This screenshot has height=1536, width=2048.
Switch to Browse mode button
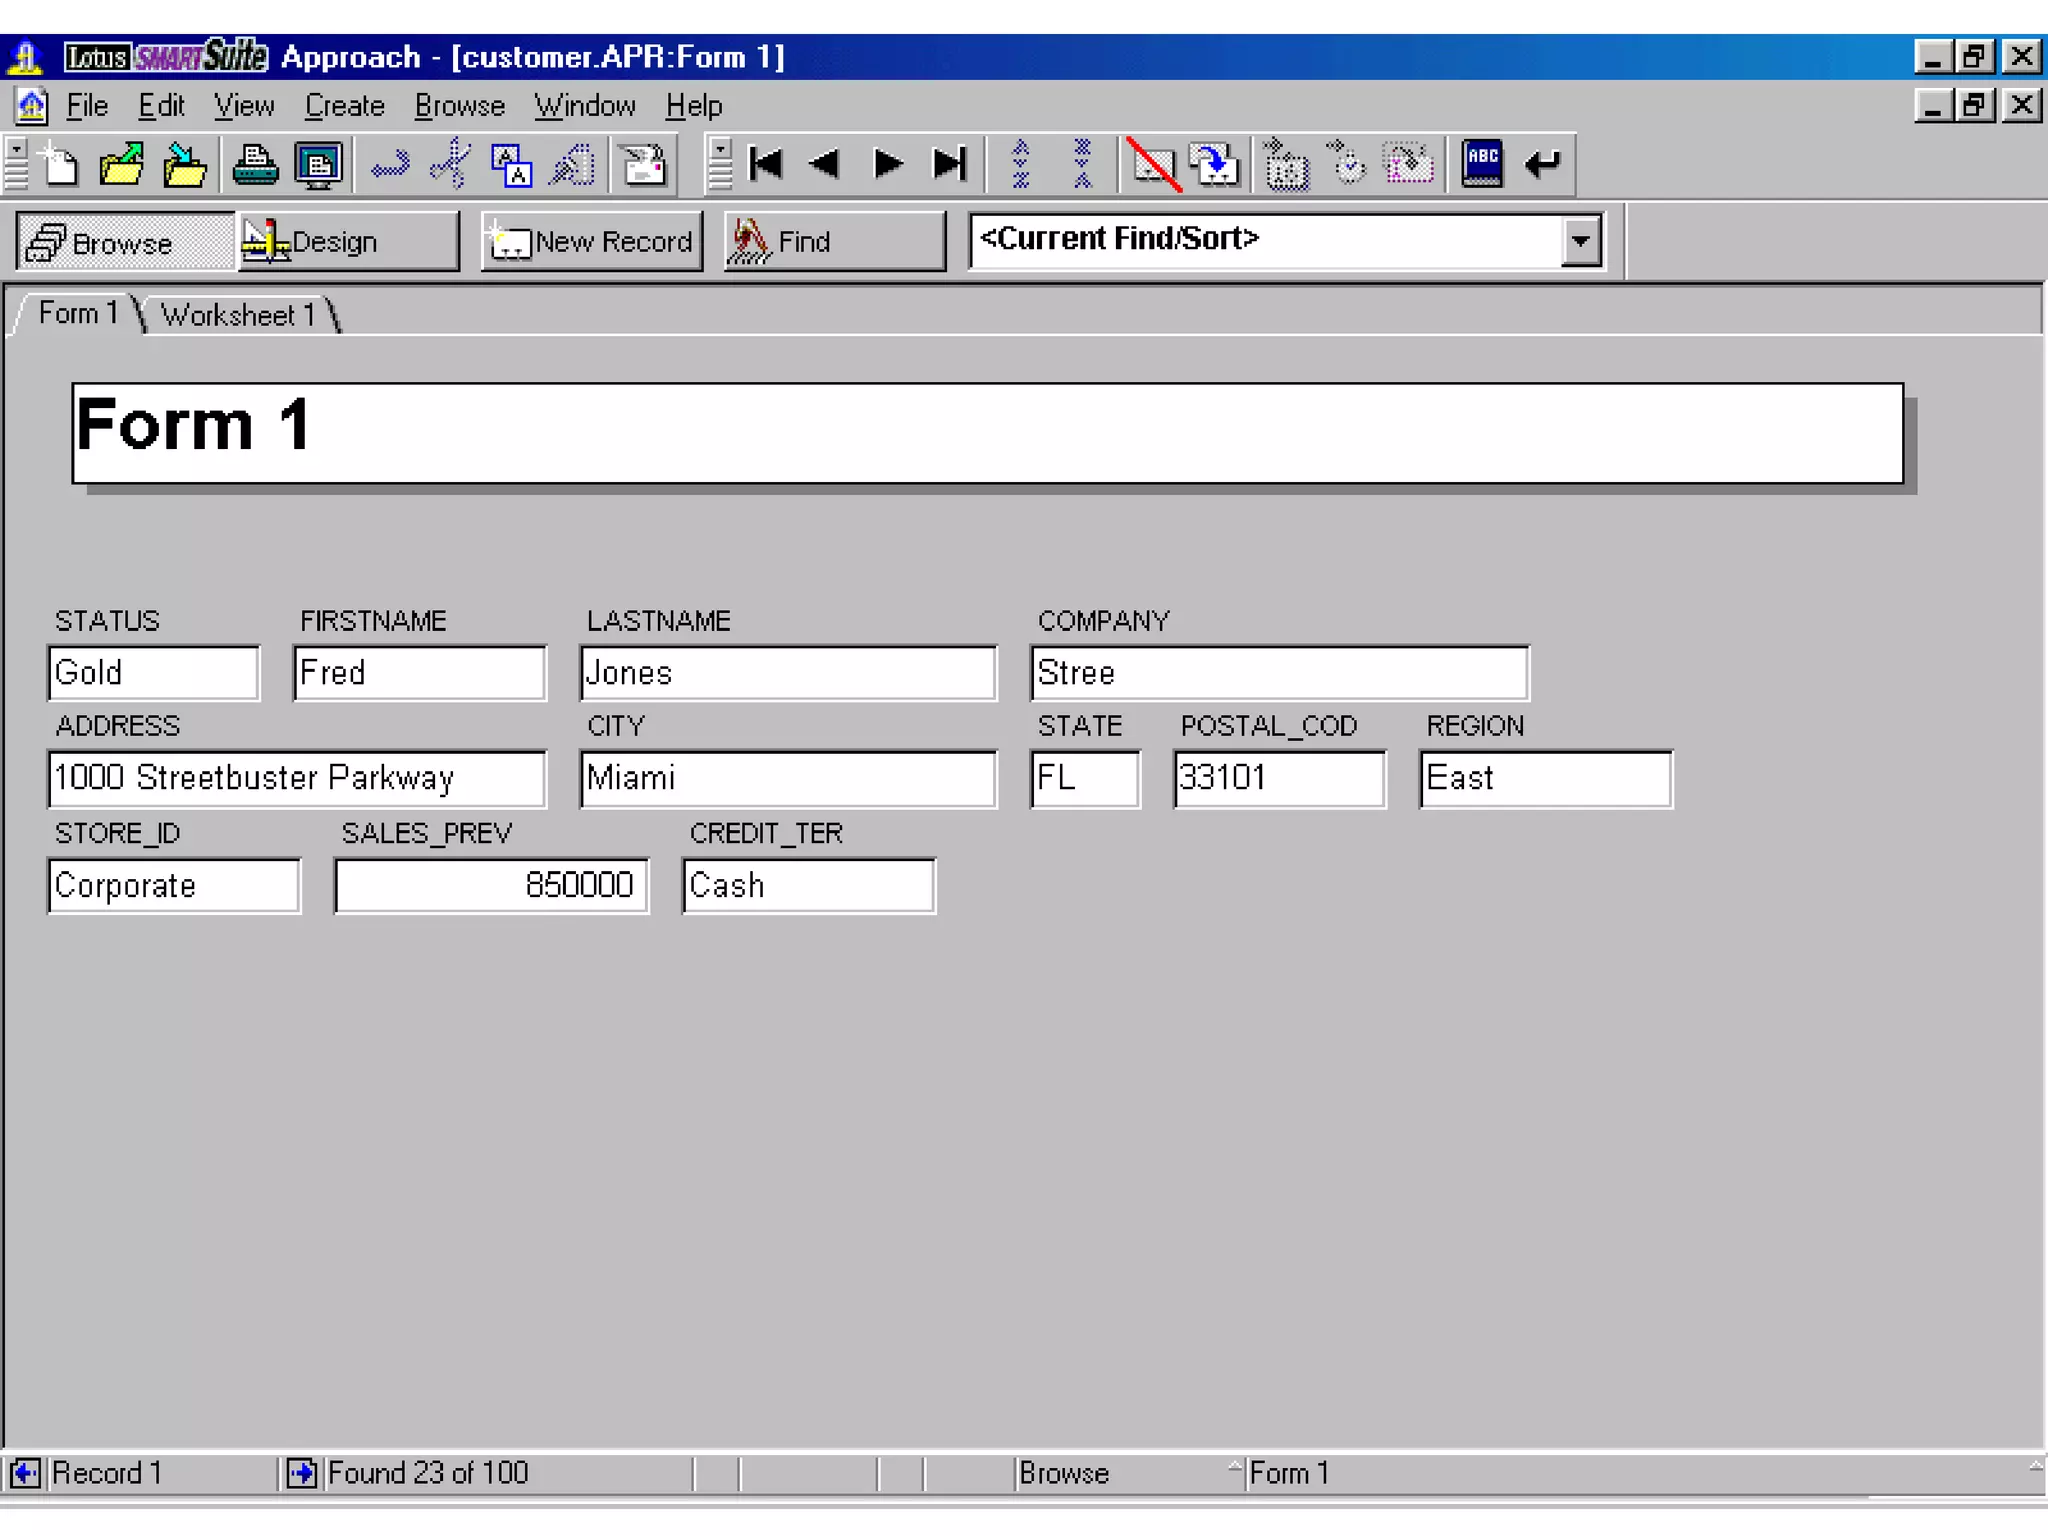[x=125, y=242]
